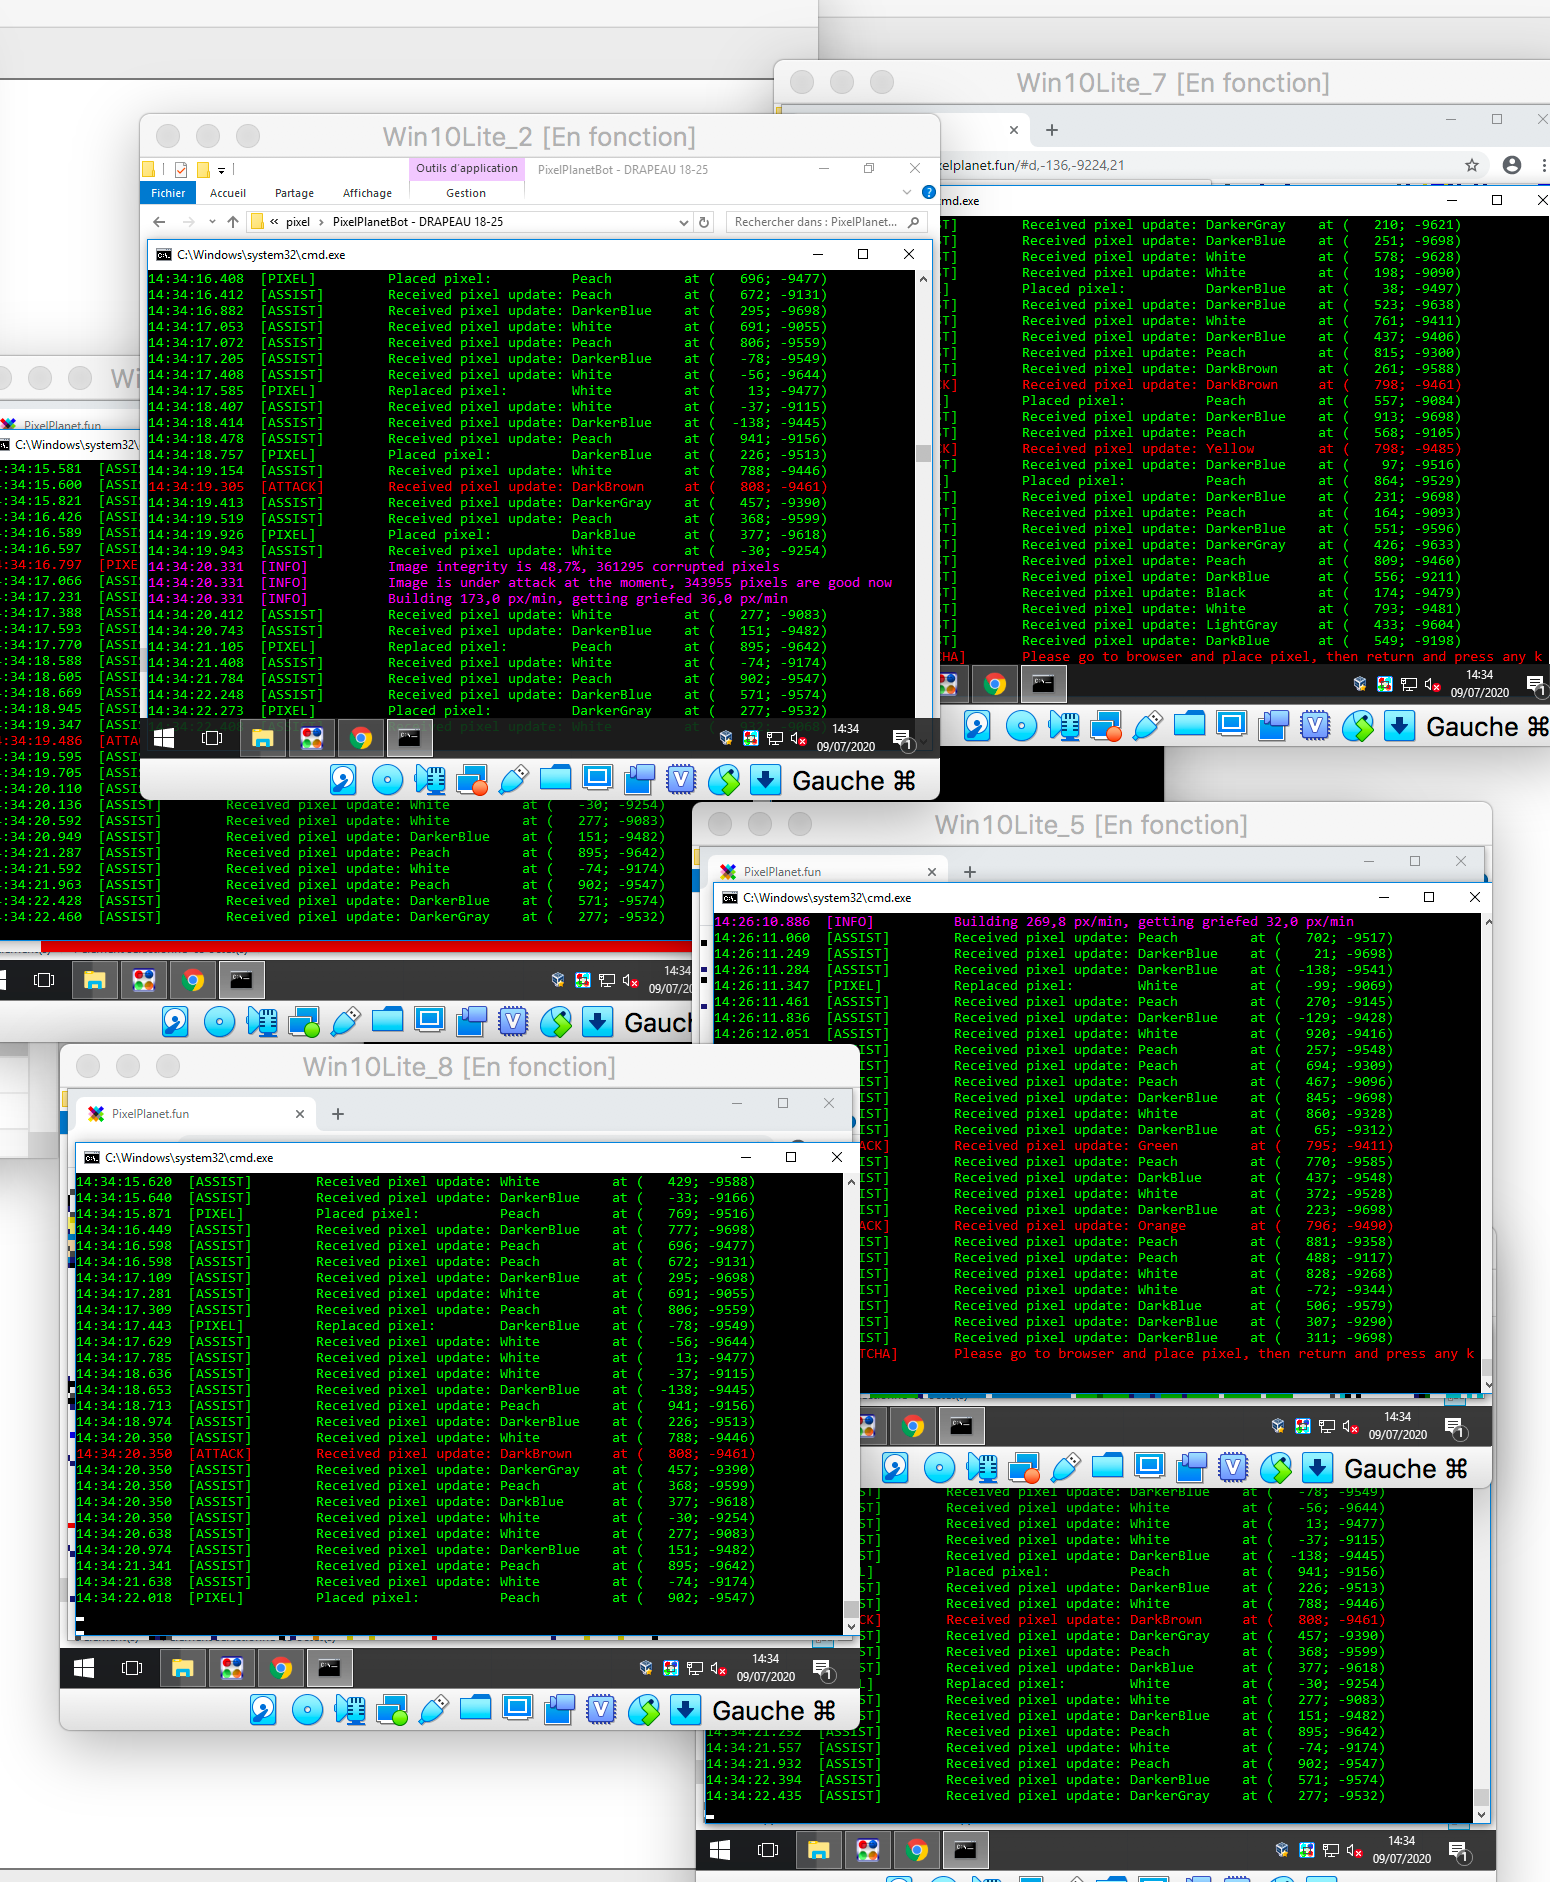
Task: Click the pixel breadcrumb in Explorer address bar
Action: [x=298, y=222]
